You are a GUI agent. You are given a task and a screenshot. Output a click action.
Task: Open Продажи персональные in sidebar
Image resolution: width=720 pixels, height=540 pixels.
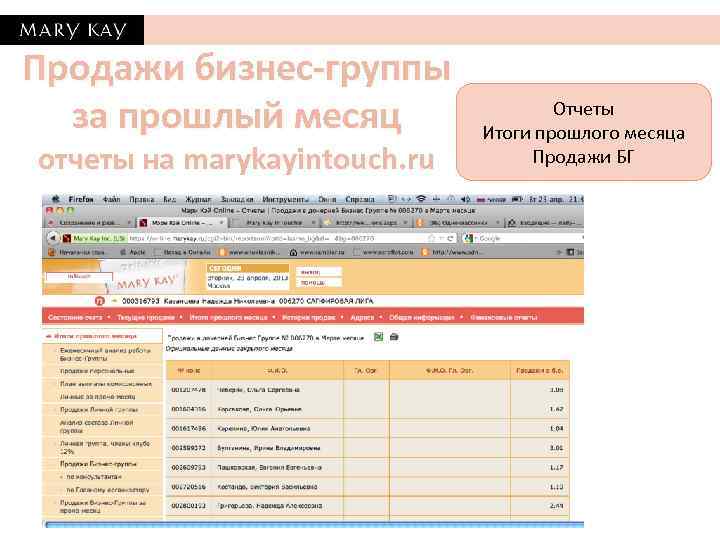point(97,371)
